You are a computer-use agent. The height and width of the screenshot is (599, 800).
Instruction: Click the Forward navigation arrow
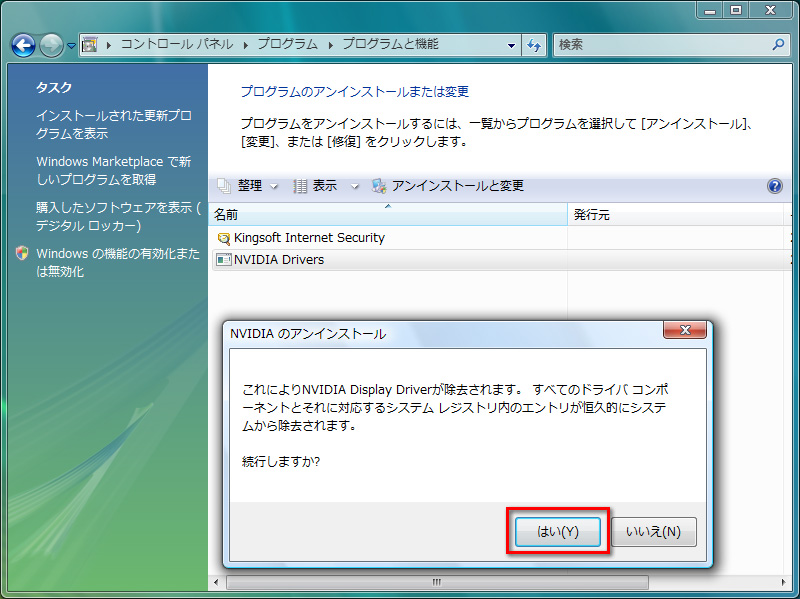51,45
